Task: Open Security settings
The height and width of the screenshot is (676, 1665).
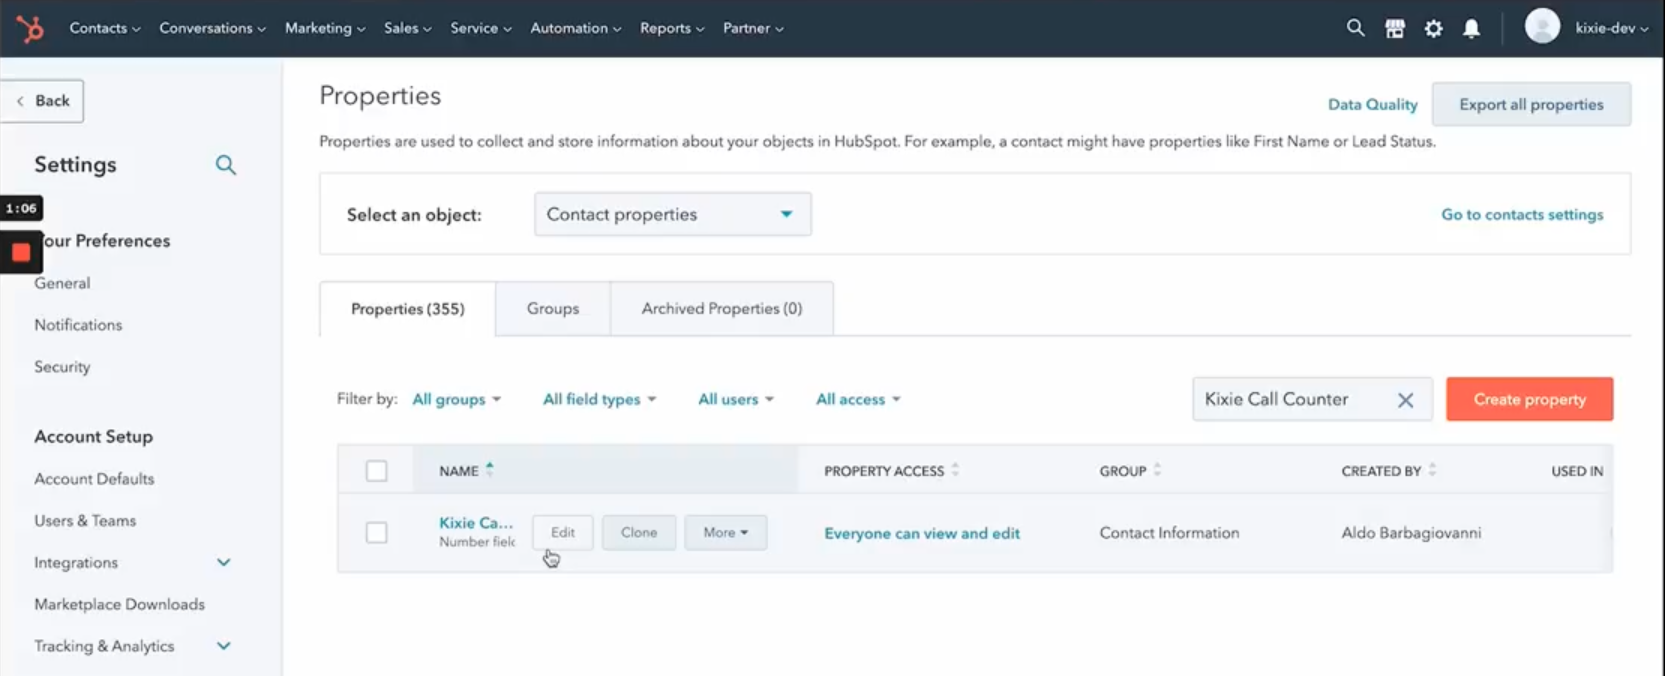Action: click(62, 368)
